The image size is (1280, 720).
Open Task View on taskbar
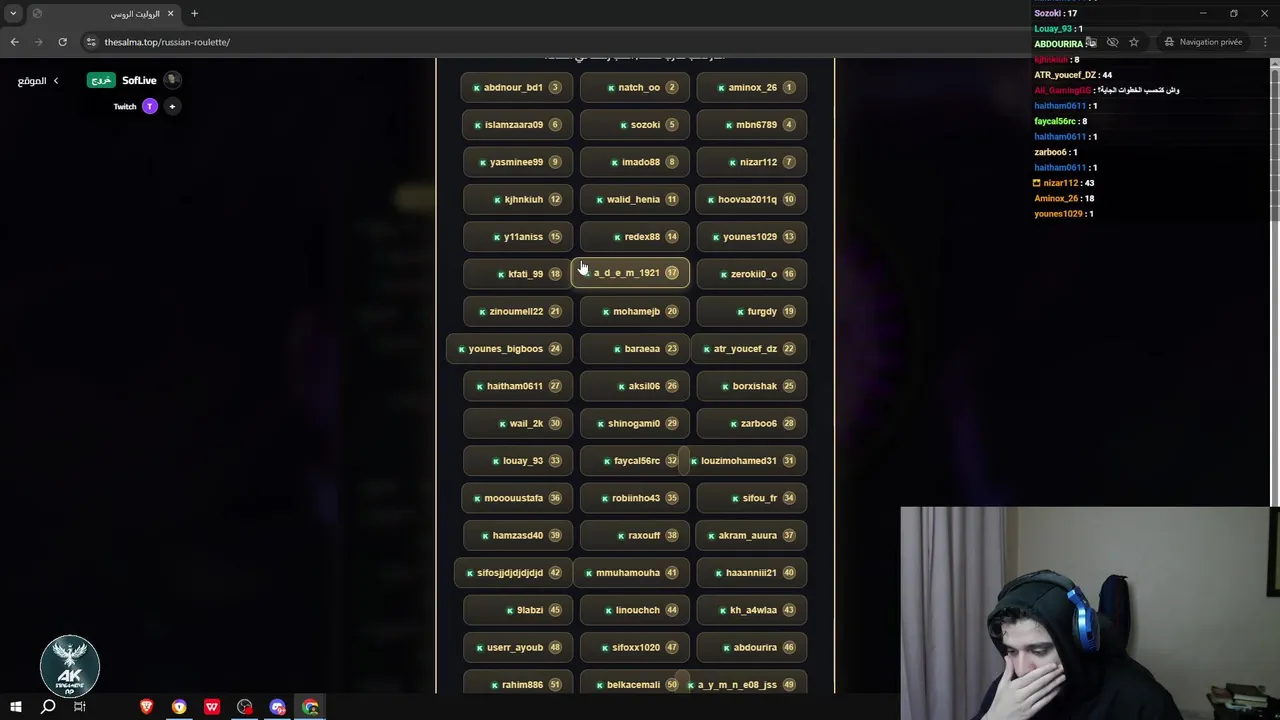[x=80, y=707]
